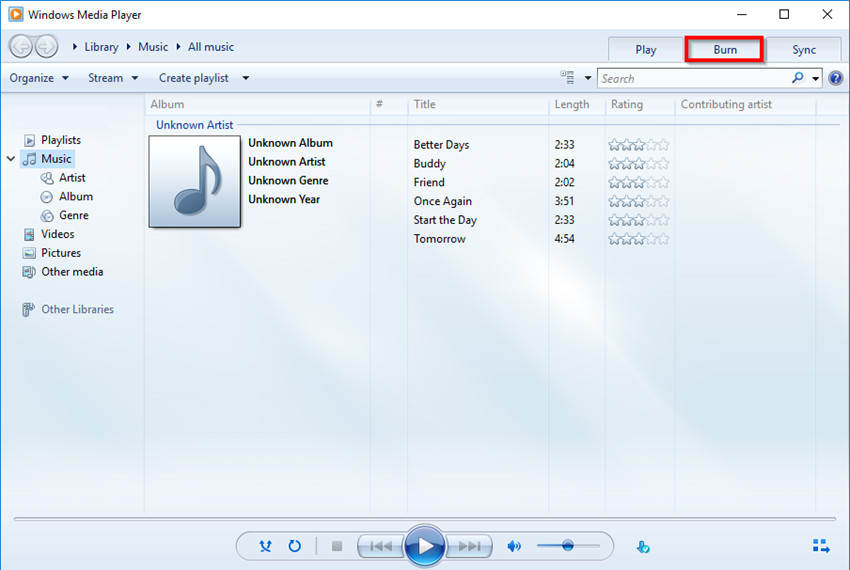Go to the previous track
The image size is (850, 570).
coord(381,546)
